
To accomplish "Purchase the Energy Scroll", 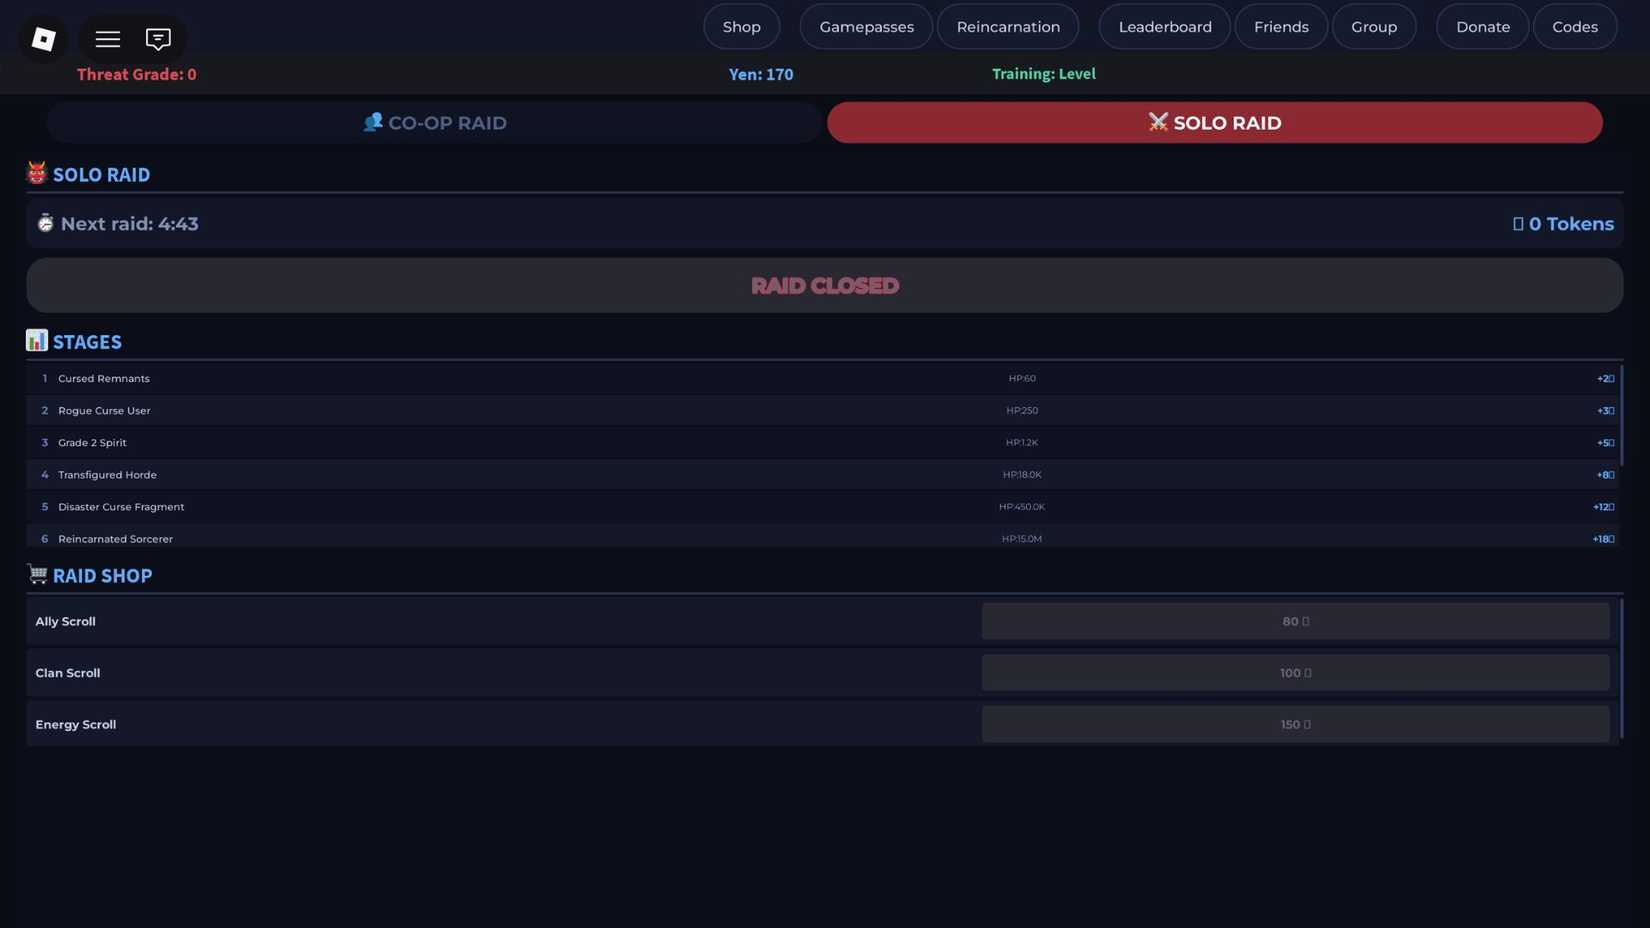I will click(x=1295, y=723).
